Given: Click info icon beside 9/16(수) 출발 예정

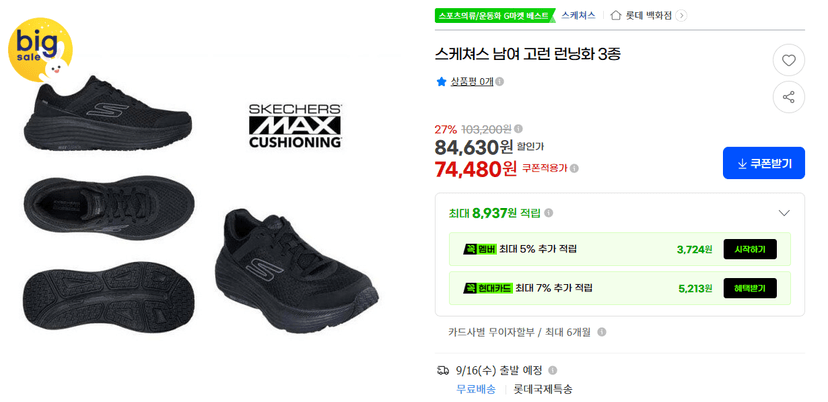Looking at the screenshot, I should tap(553, 370).
